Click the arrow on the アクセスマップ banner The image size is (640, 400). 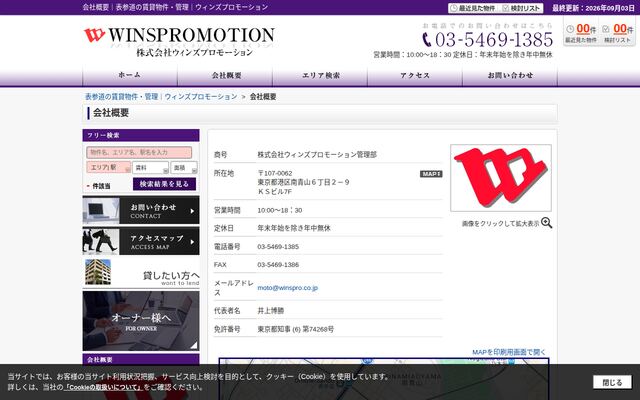click(192, 242)
